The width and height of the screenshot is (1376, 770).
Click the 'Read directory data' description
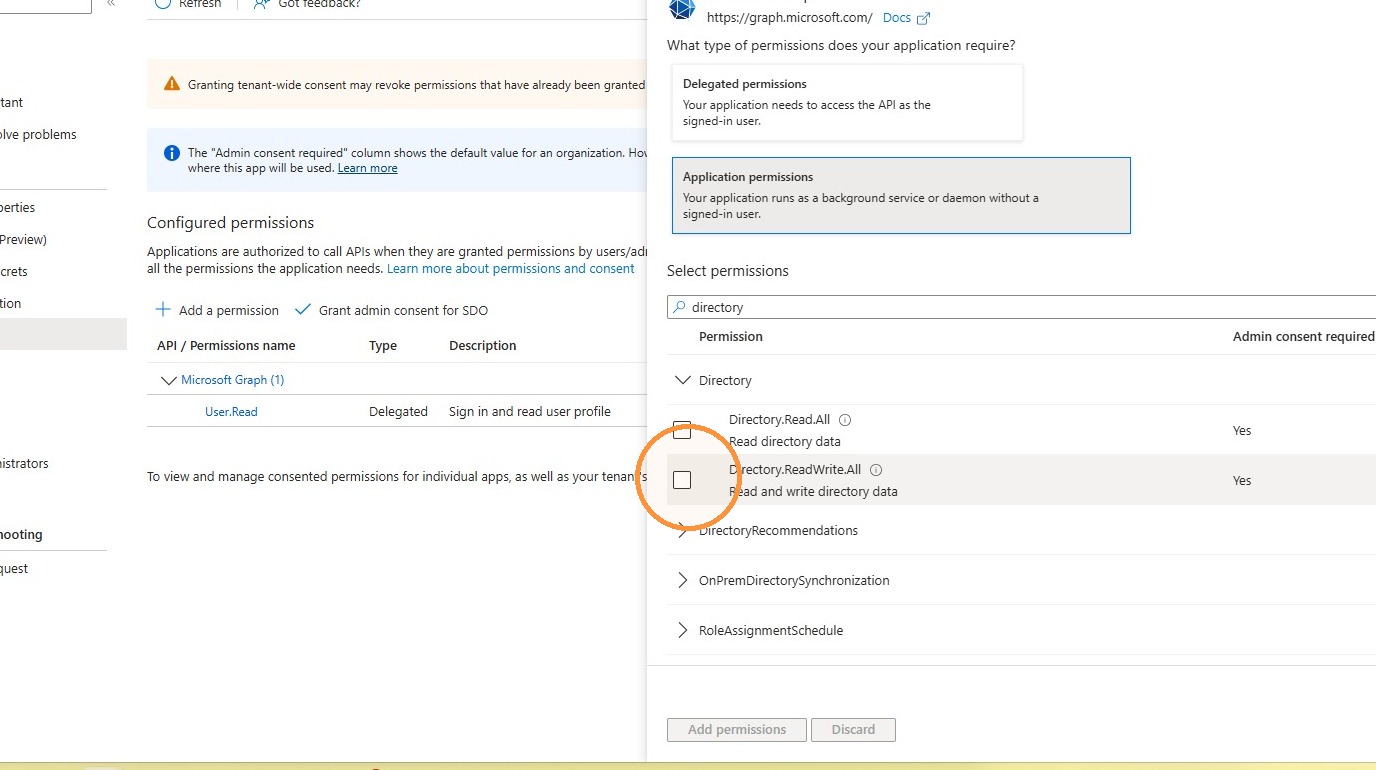(x=785, y=442)
